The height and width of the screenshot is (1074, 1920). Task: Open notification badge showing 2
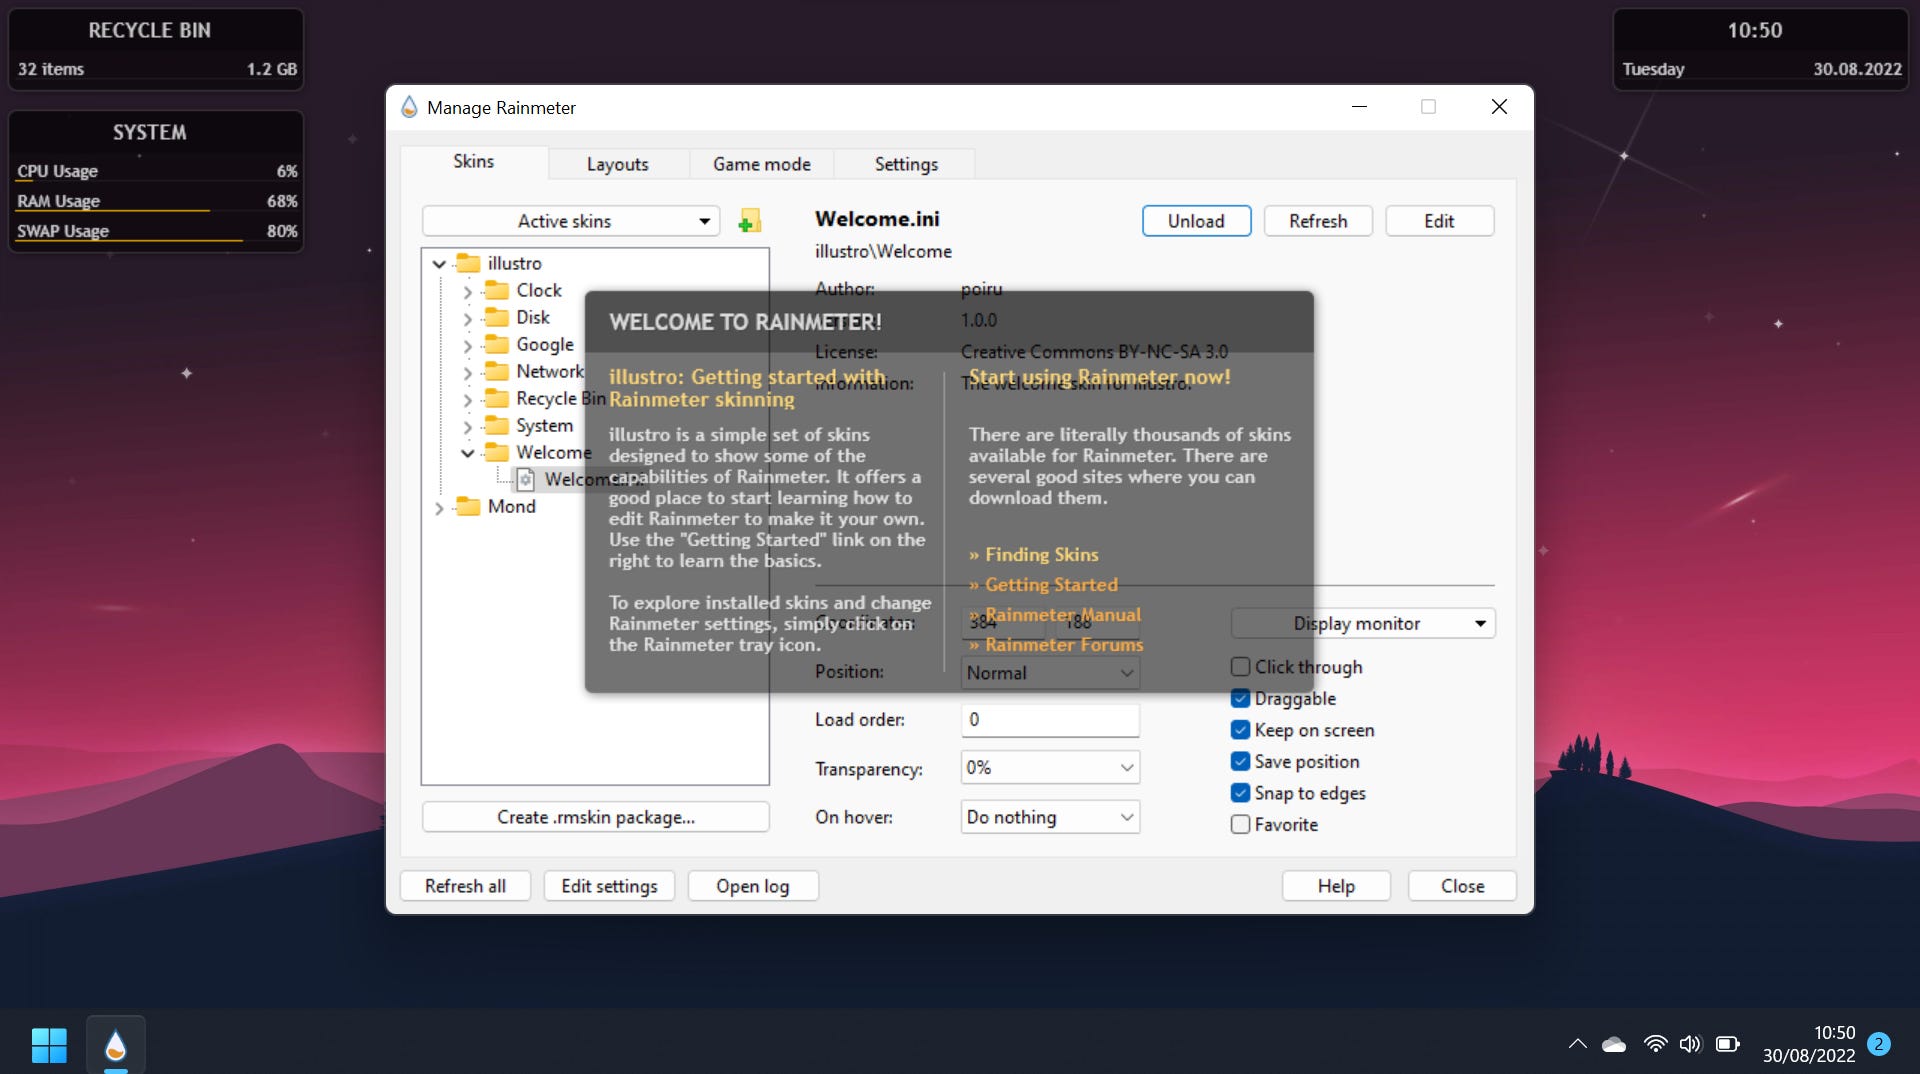pyautogui.click(x=1879, y=1044)
